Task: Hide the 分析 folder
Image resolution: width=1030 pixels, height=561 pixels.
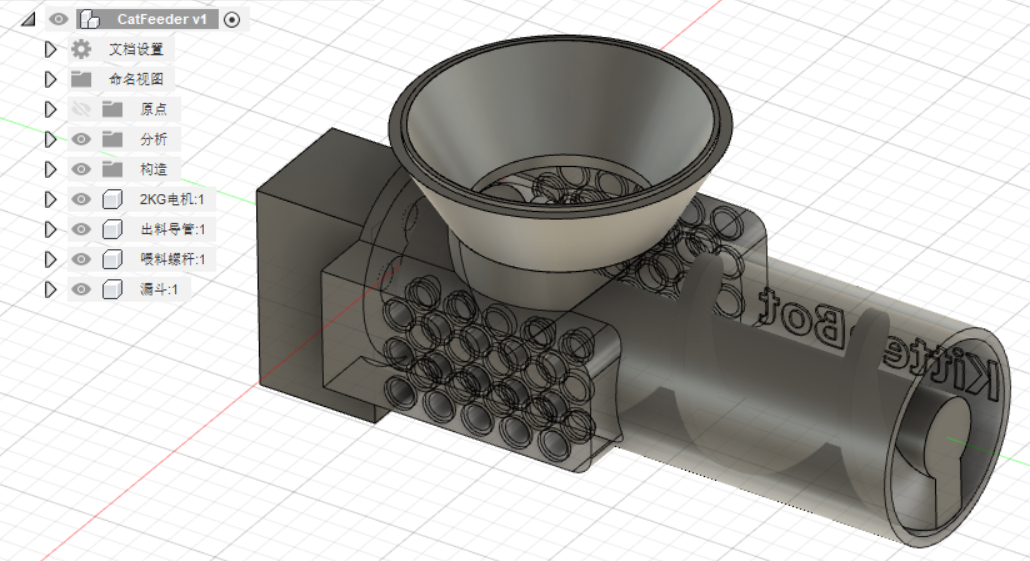Action: [x=81, y=139]
